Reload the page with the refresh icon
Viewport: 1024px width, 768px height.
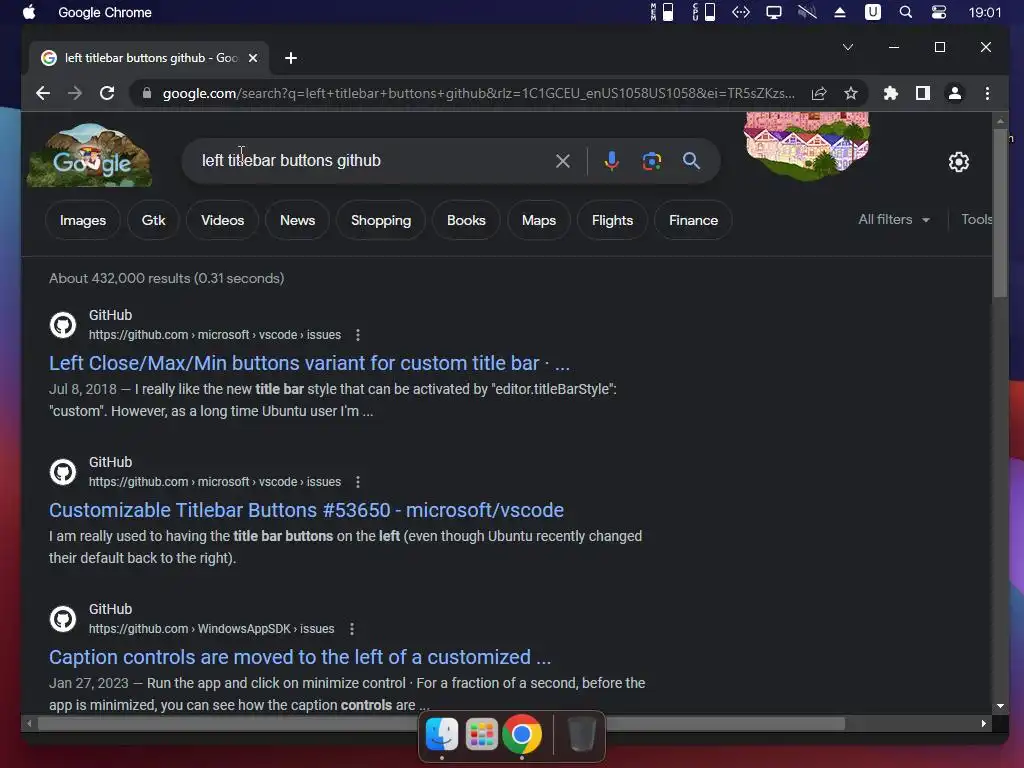pyautogui.click(x=107, y=93)
